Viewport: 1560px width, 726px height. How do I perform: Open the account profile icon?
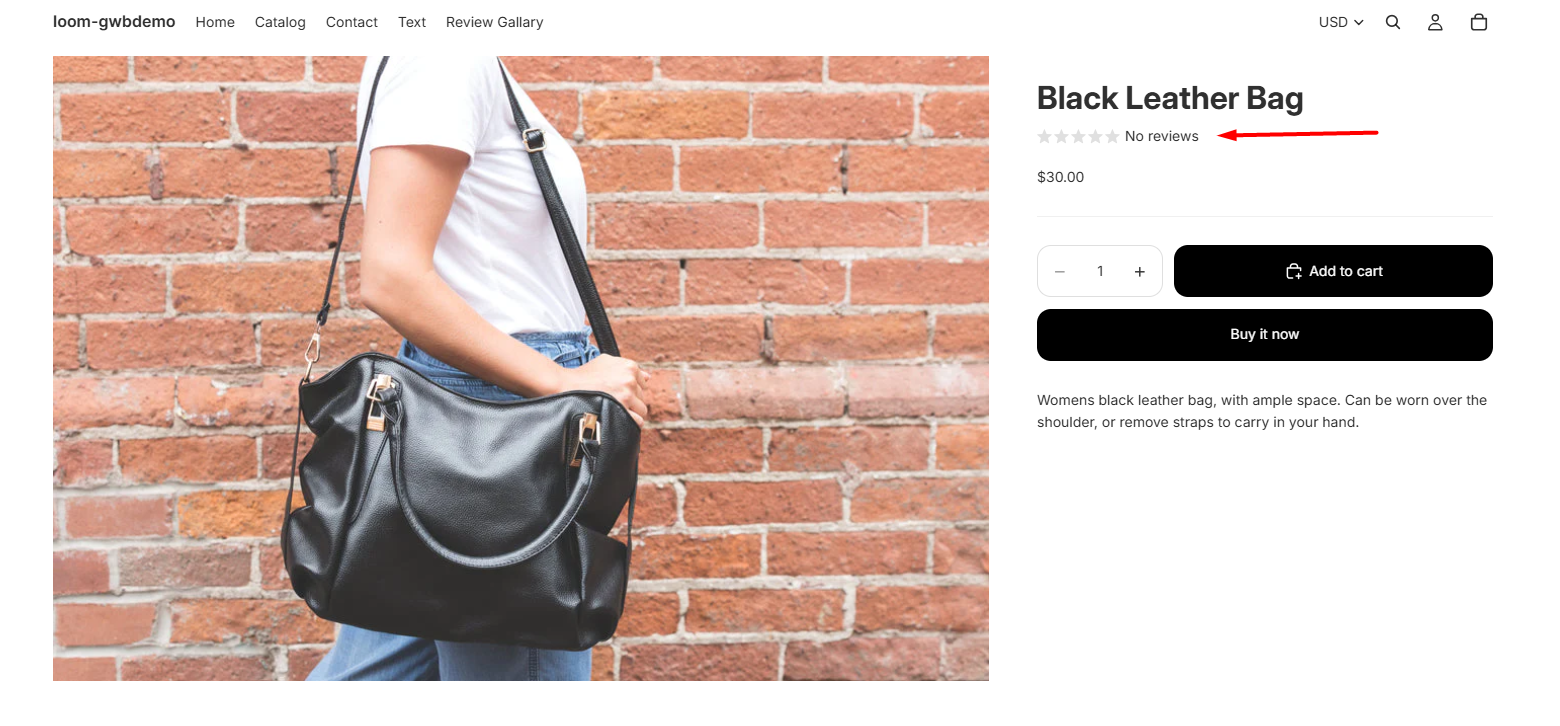tap(1435, 22)
